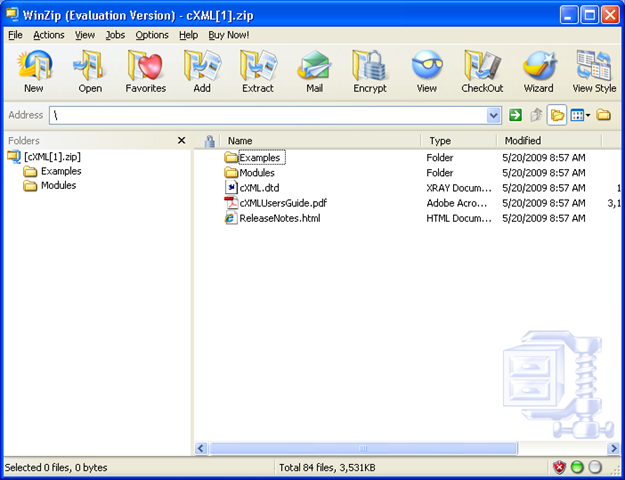The width and height of the screenshot is (625, 480).
Task: Click the New archive toolbar icon
Action: coord(34,71)
